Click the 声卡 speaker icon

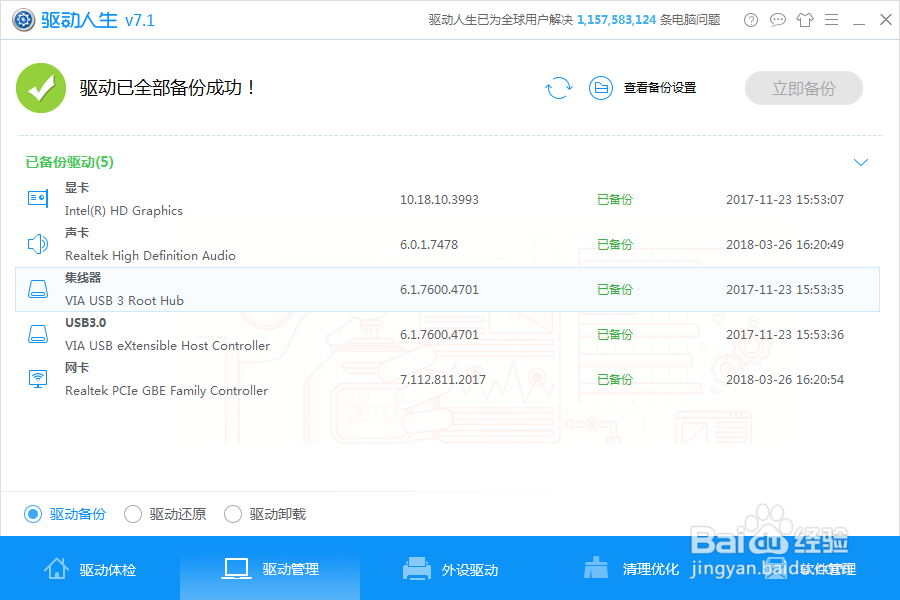point(38,244)
